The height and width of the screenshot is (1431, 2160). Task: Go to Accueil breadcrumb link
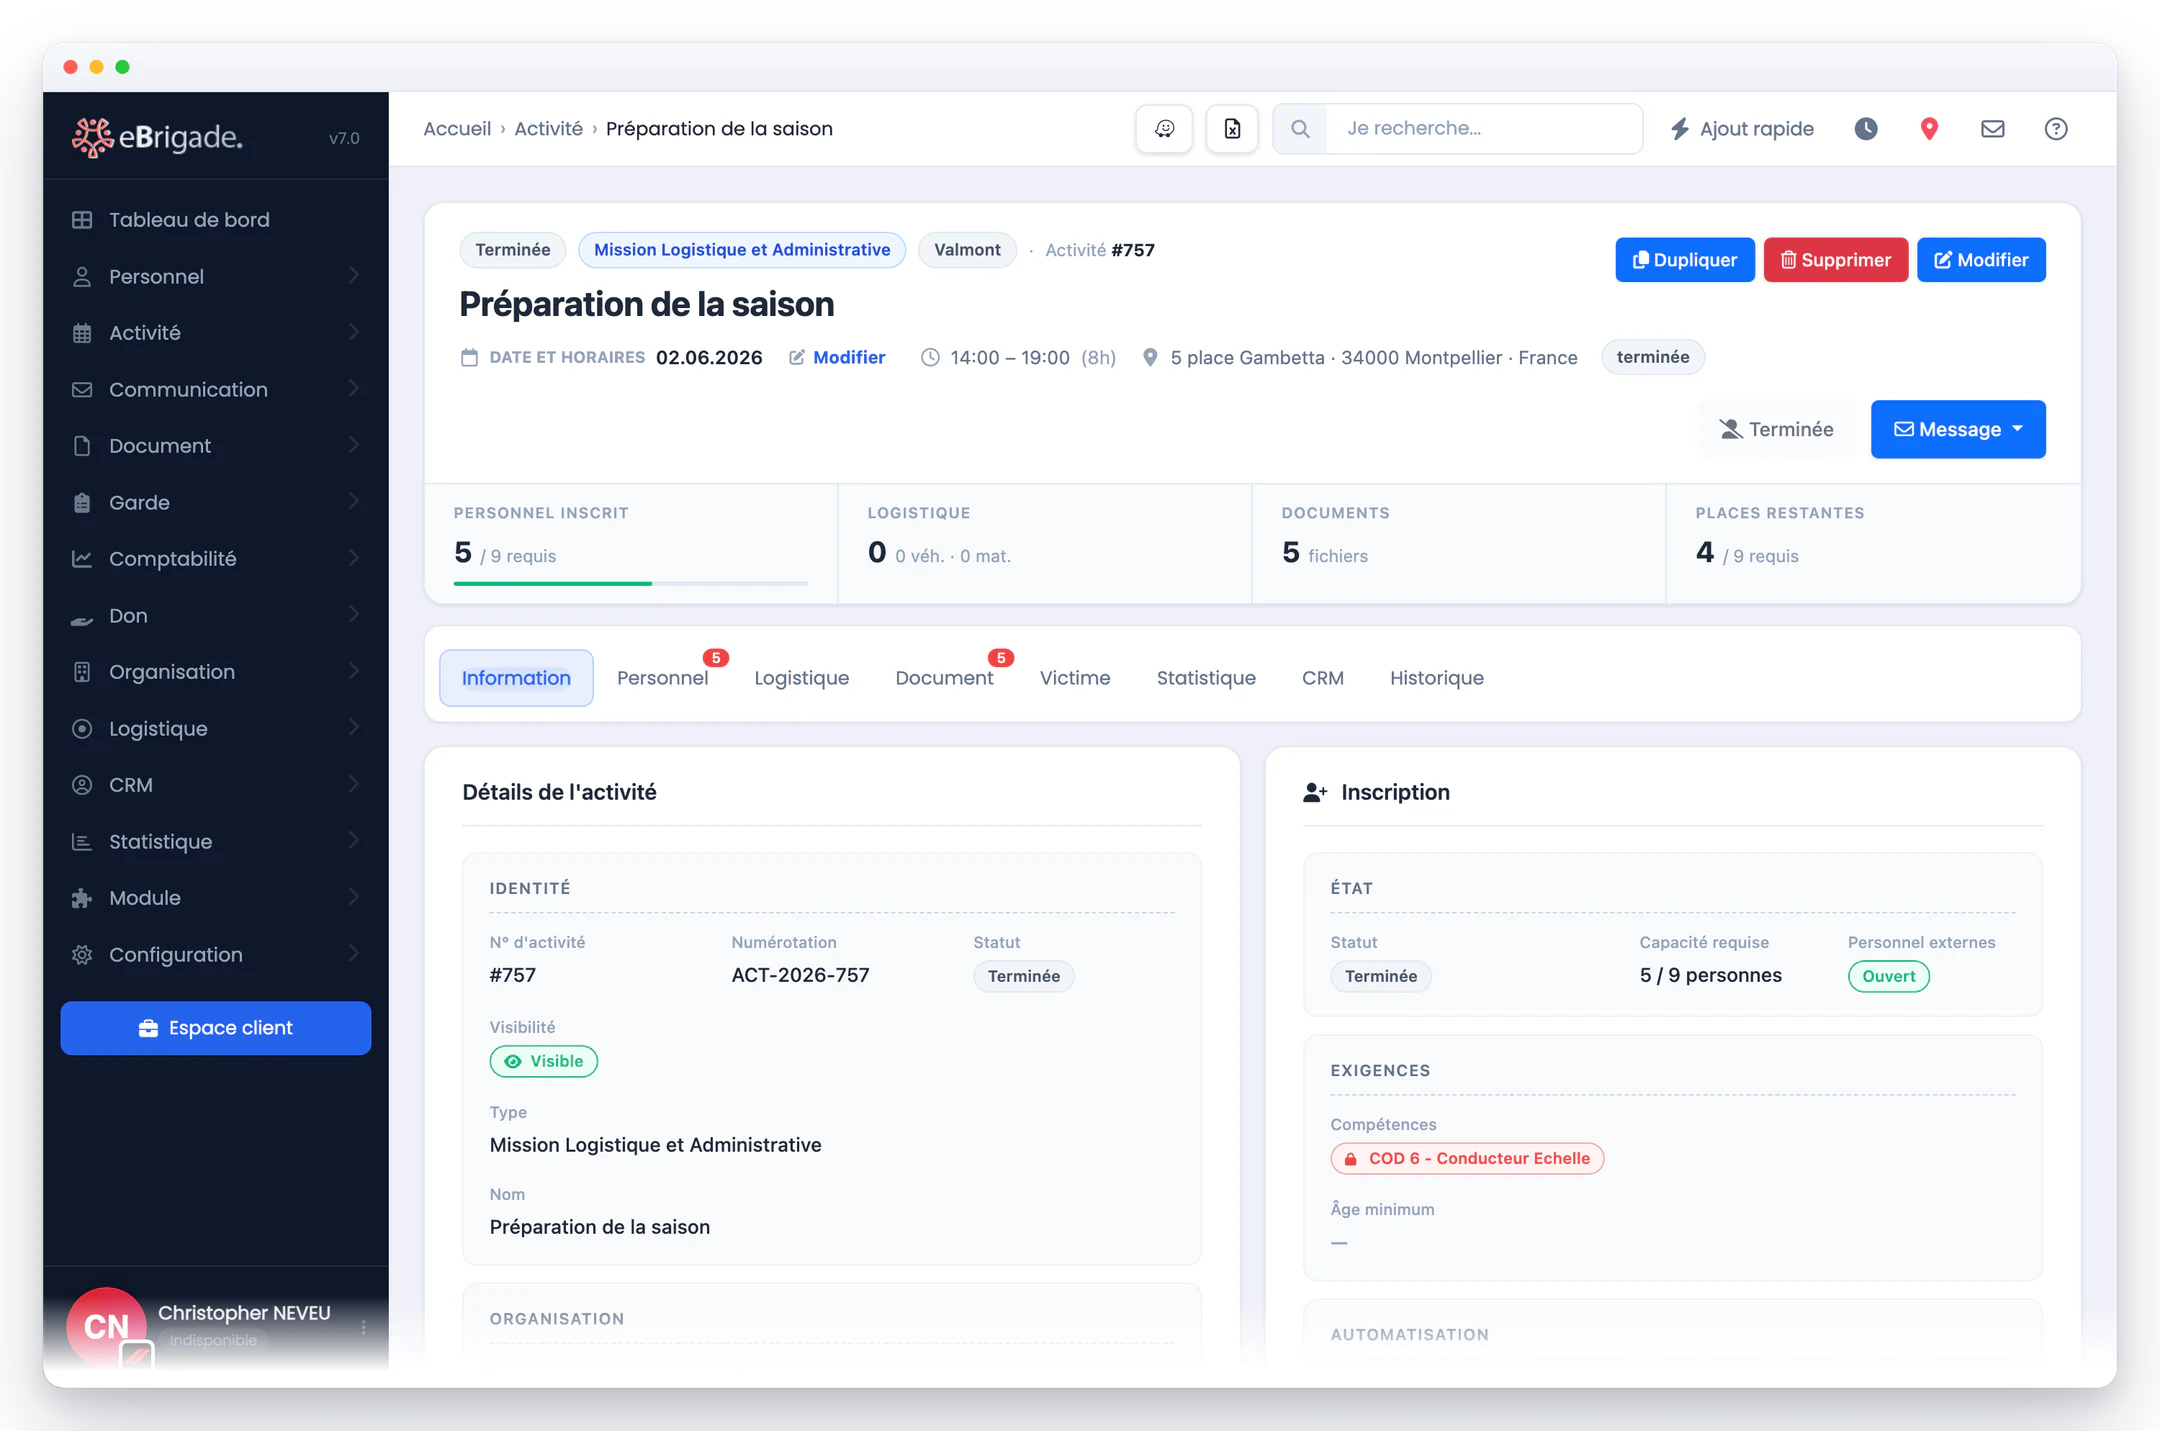457,129
